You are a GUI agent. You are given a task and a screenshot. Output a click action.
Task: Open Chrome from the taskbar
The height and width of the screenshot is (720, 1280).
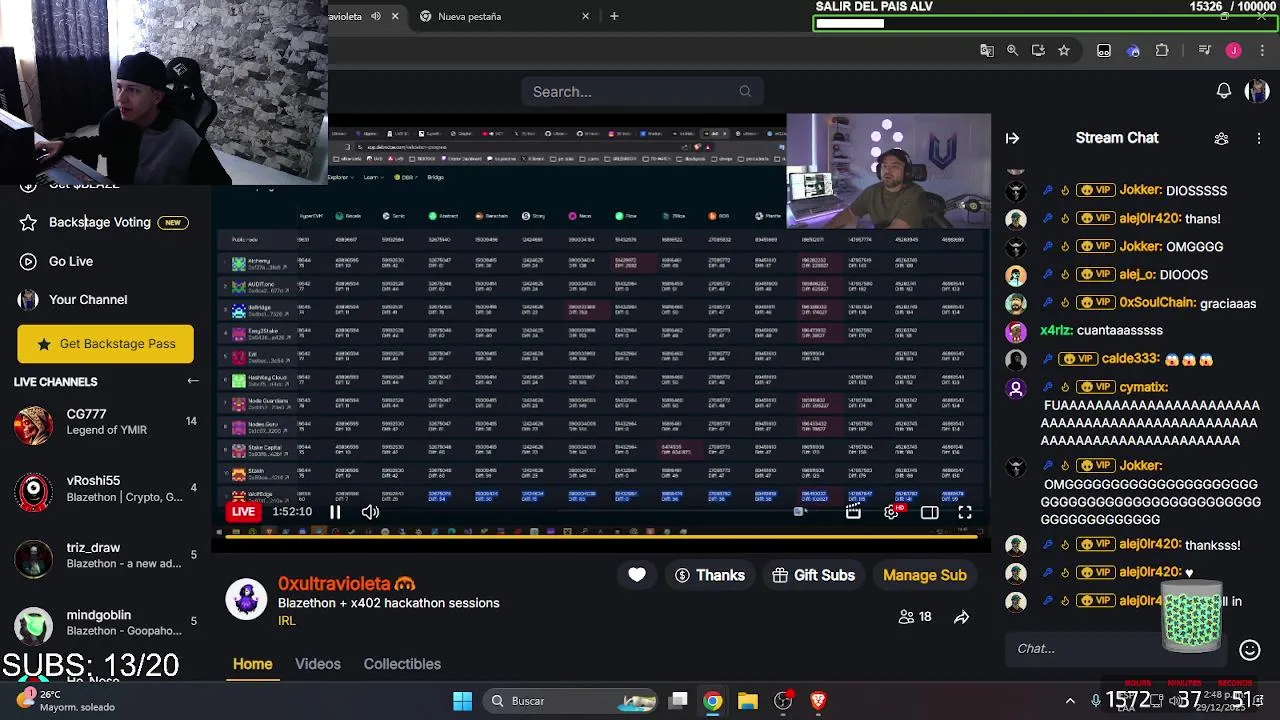[x=713, y=701]
